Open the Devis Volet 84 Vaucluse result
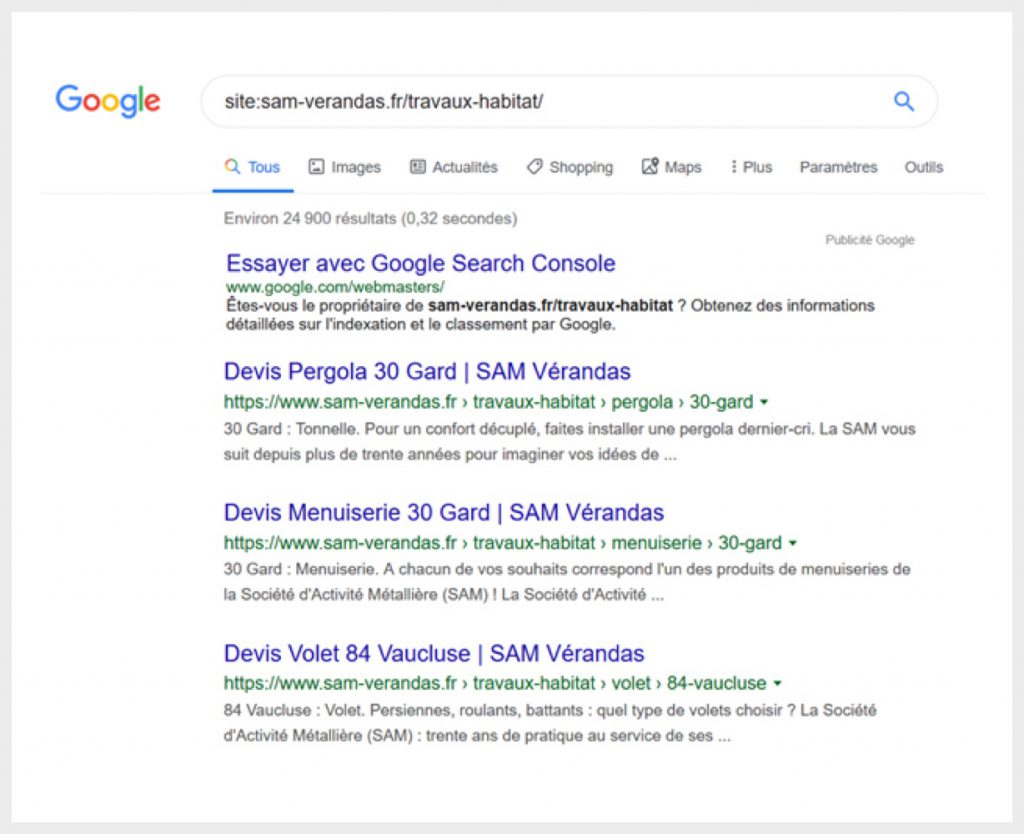 [x=433, y=653]
